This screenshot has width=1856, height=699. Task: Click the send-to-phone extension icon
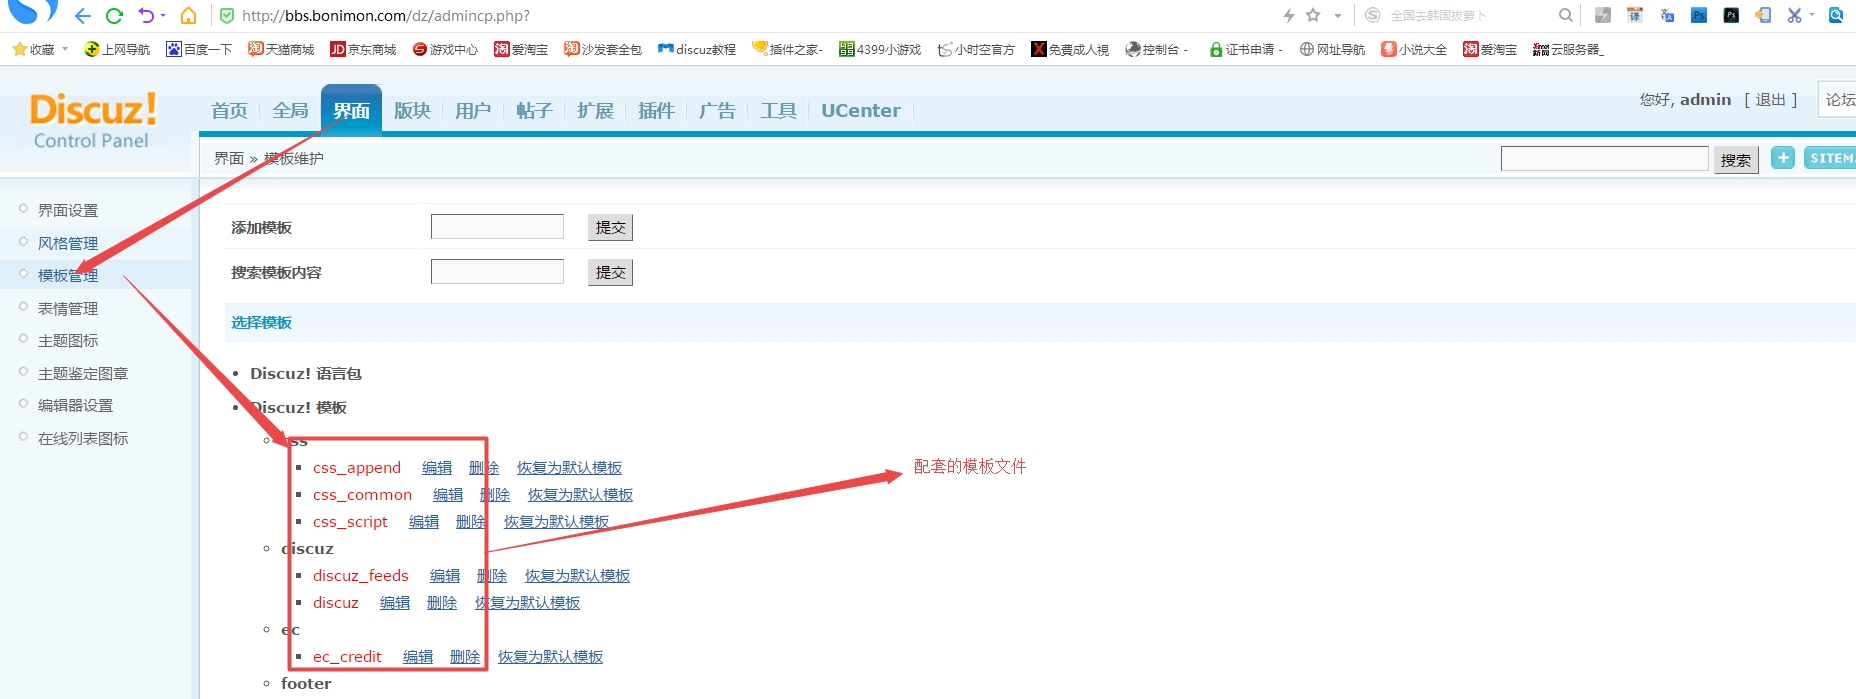pyautogui.click(x=1763, y=15)
